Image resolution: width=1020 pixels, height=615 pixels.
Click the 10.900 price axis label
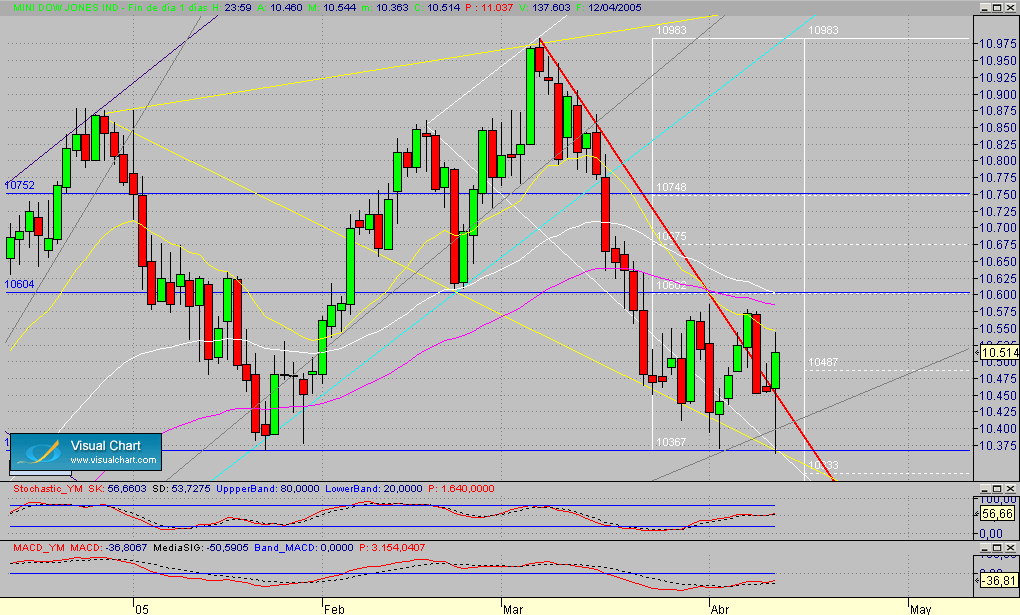(997, 94)
